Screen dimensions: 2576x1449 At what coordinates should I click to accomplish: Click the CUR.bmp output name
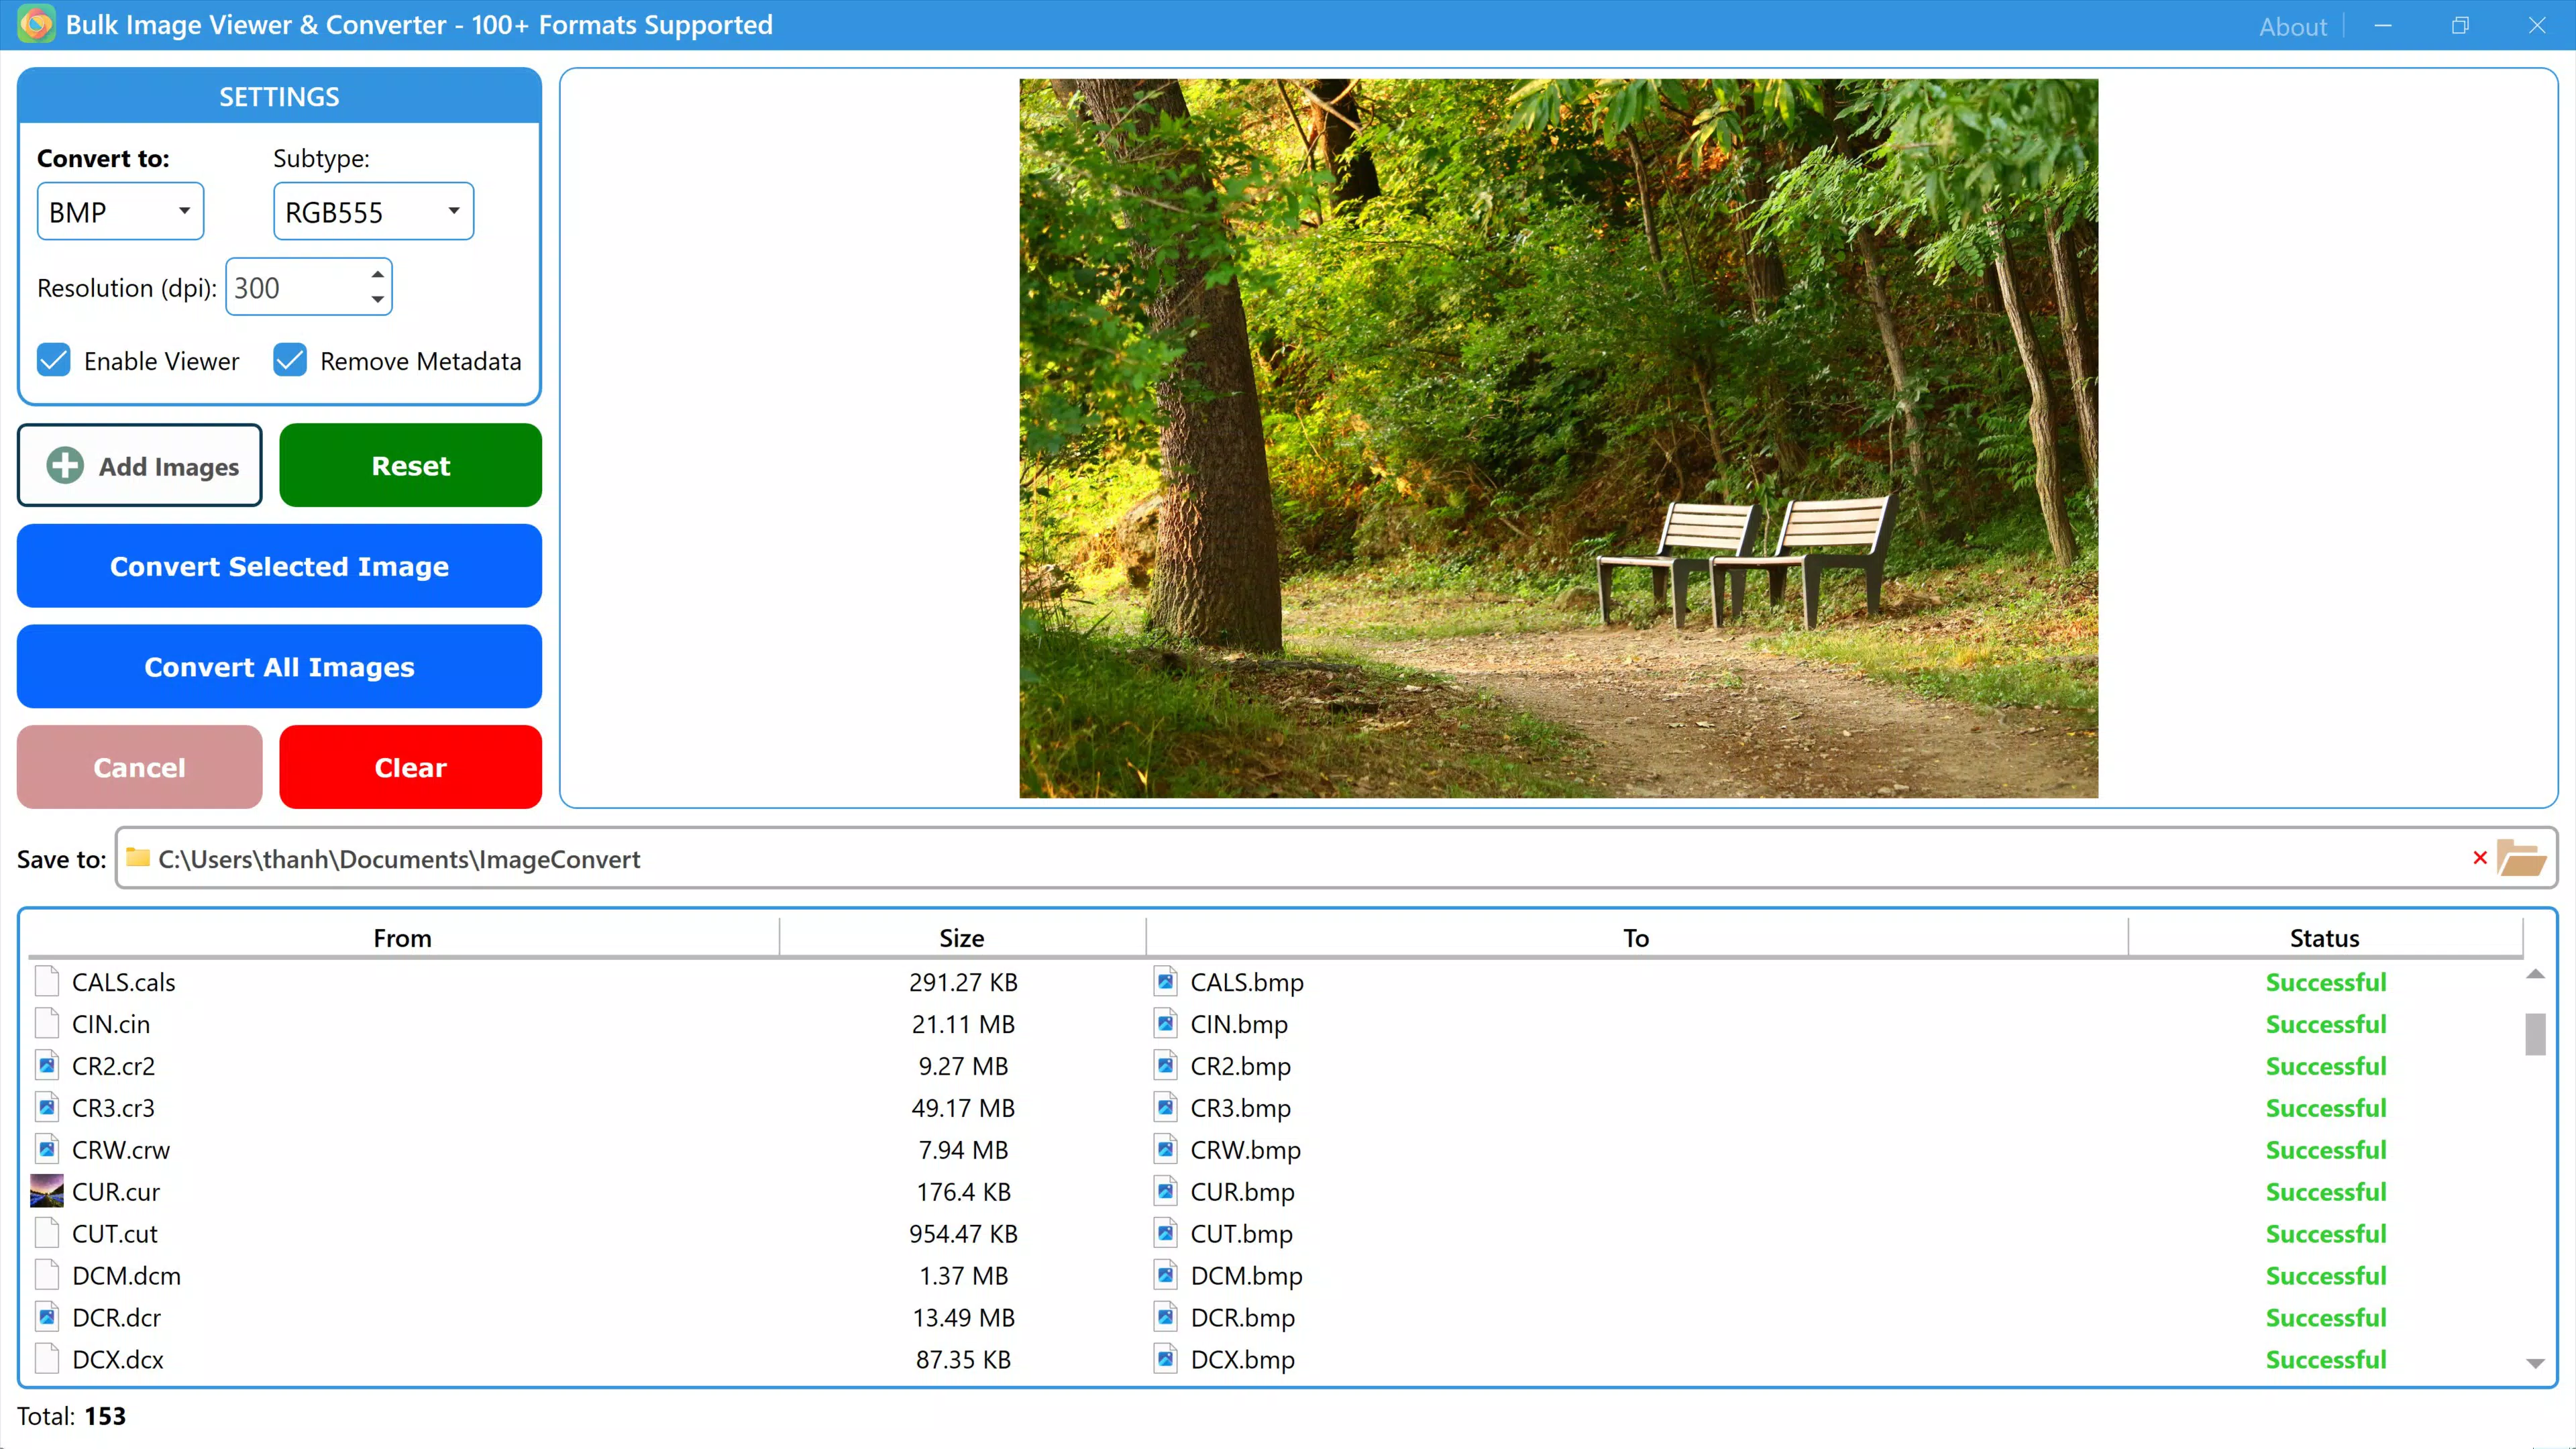pos(1242,1191)
